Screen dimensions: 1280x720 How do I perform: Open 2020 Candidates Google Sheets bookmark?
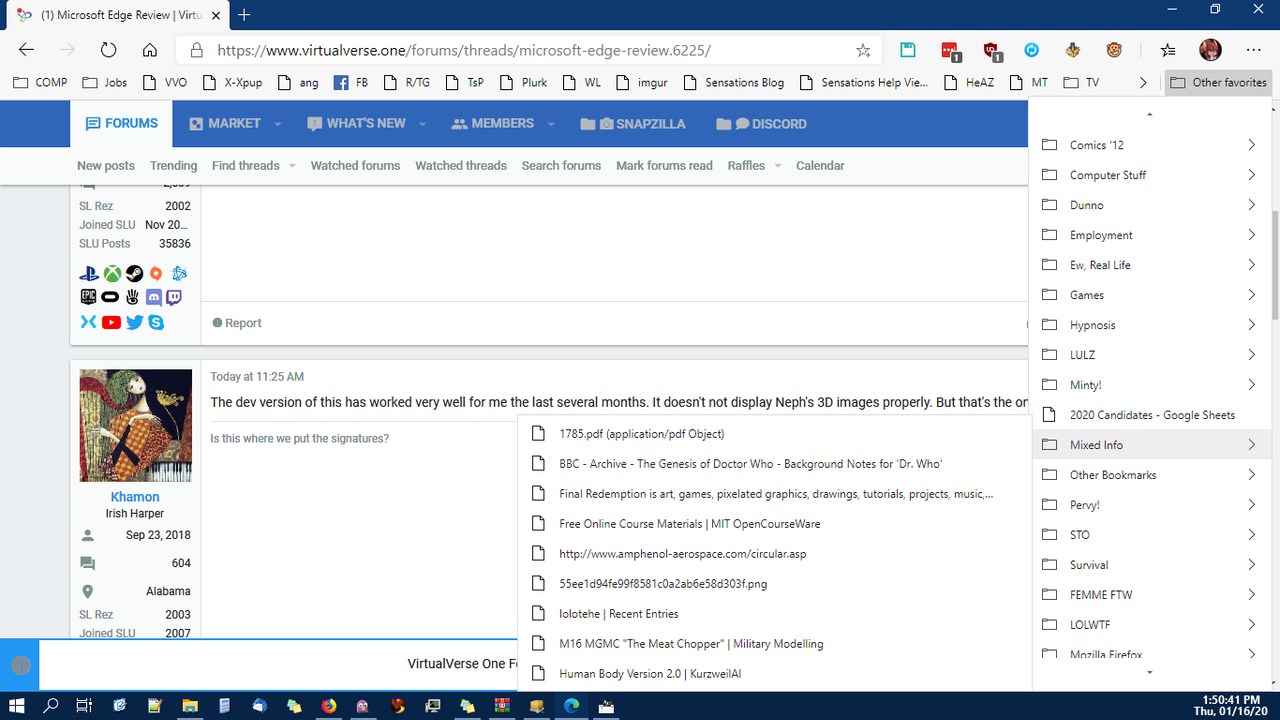(x=1149, y=415)
